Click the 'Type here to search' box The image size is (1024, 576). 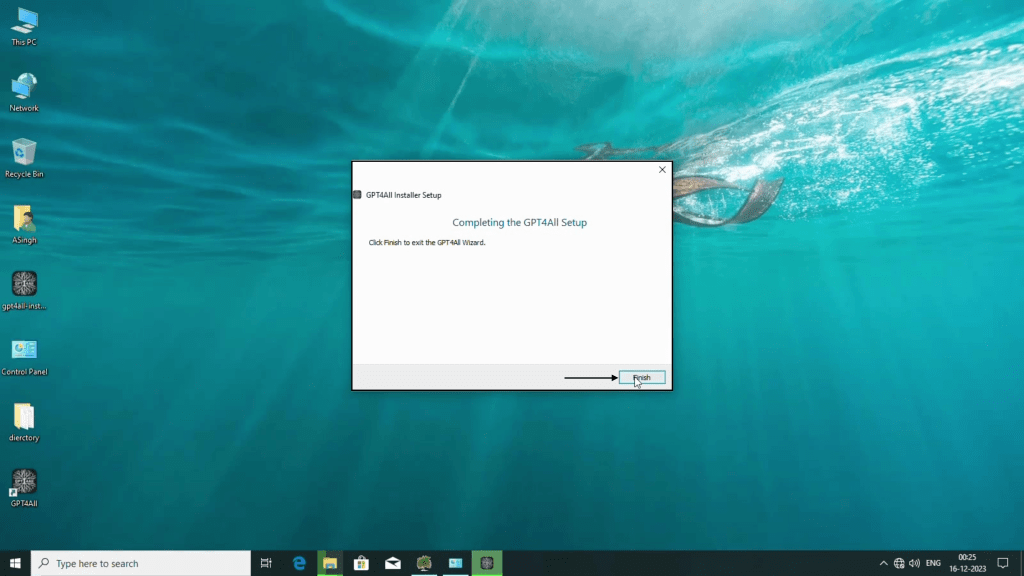click(x=140, y=563)
